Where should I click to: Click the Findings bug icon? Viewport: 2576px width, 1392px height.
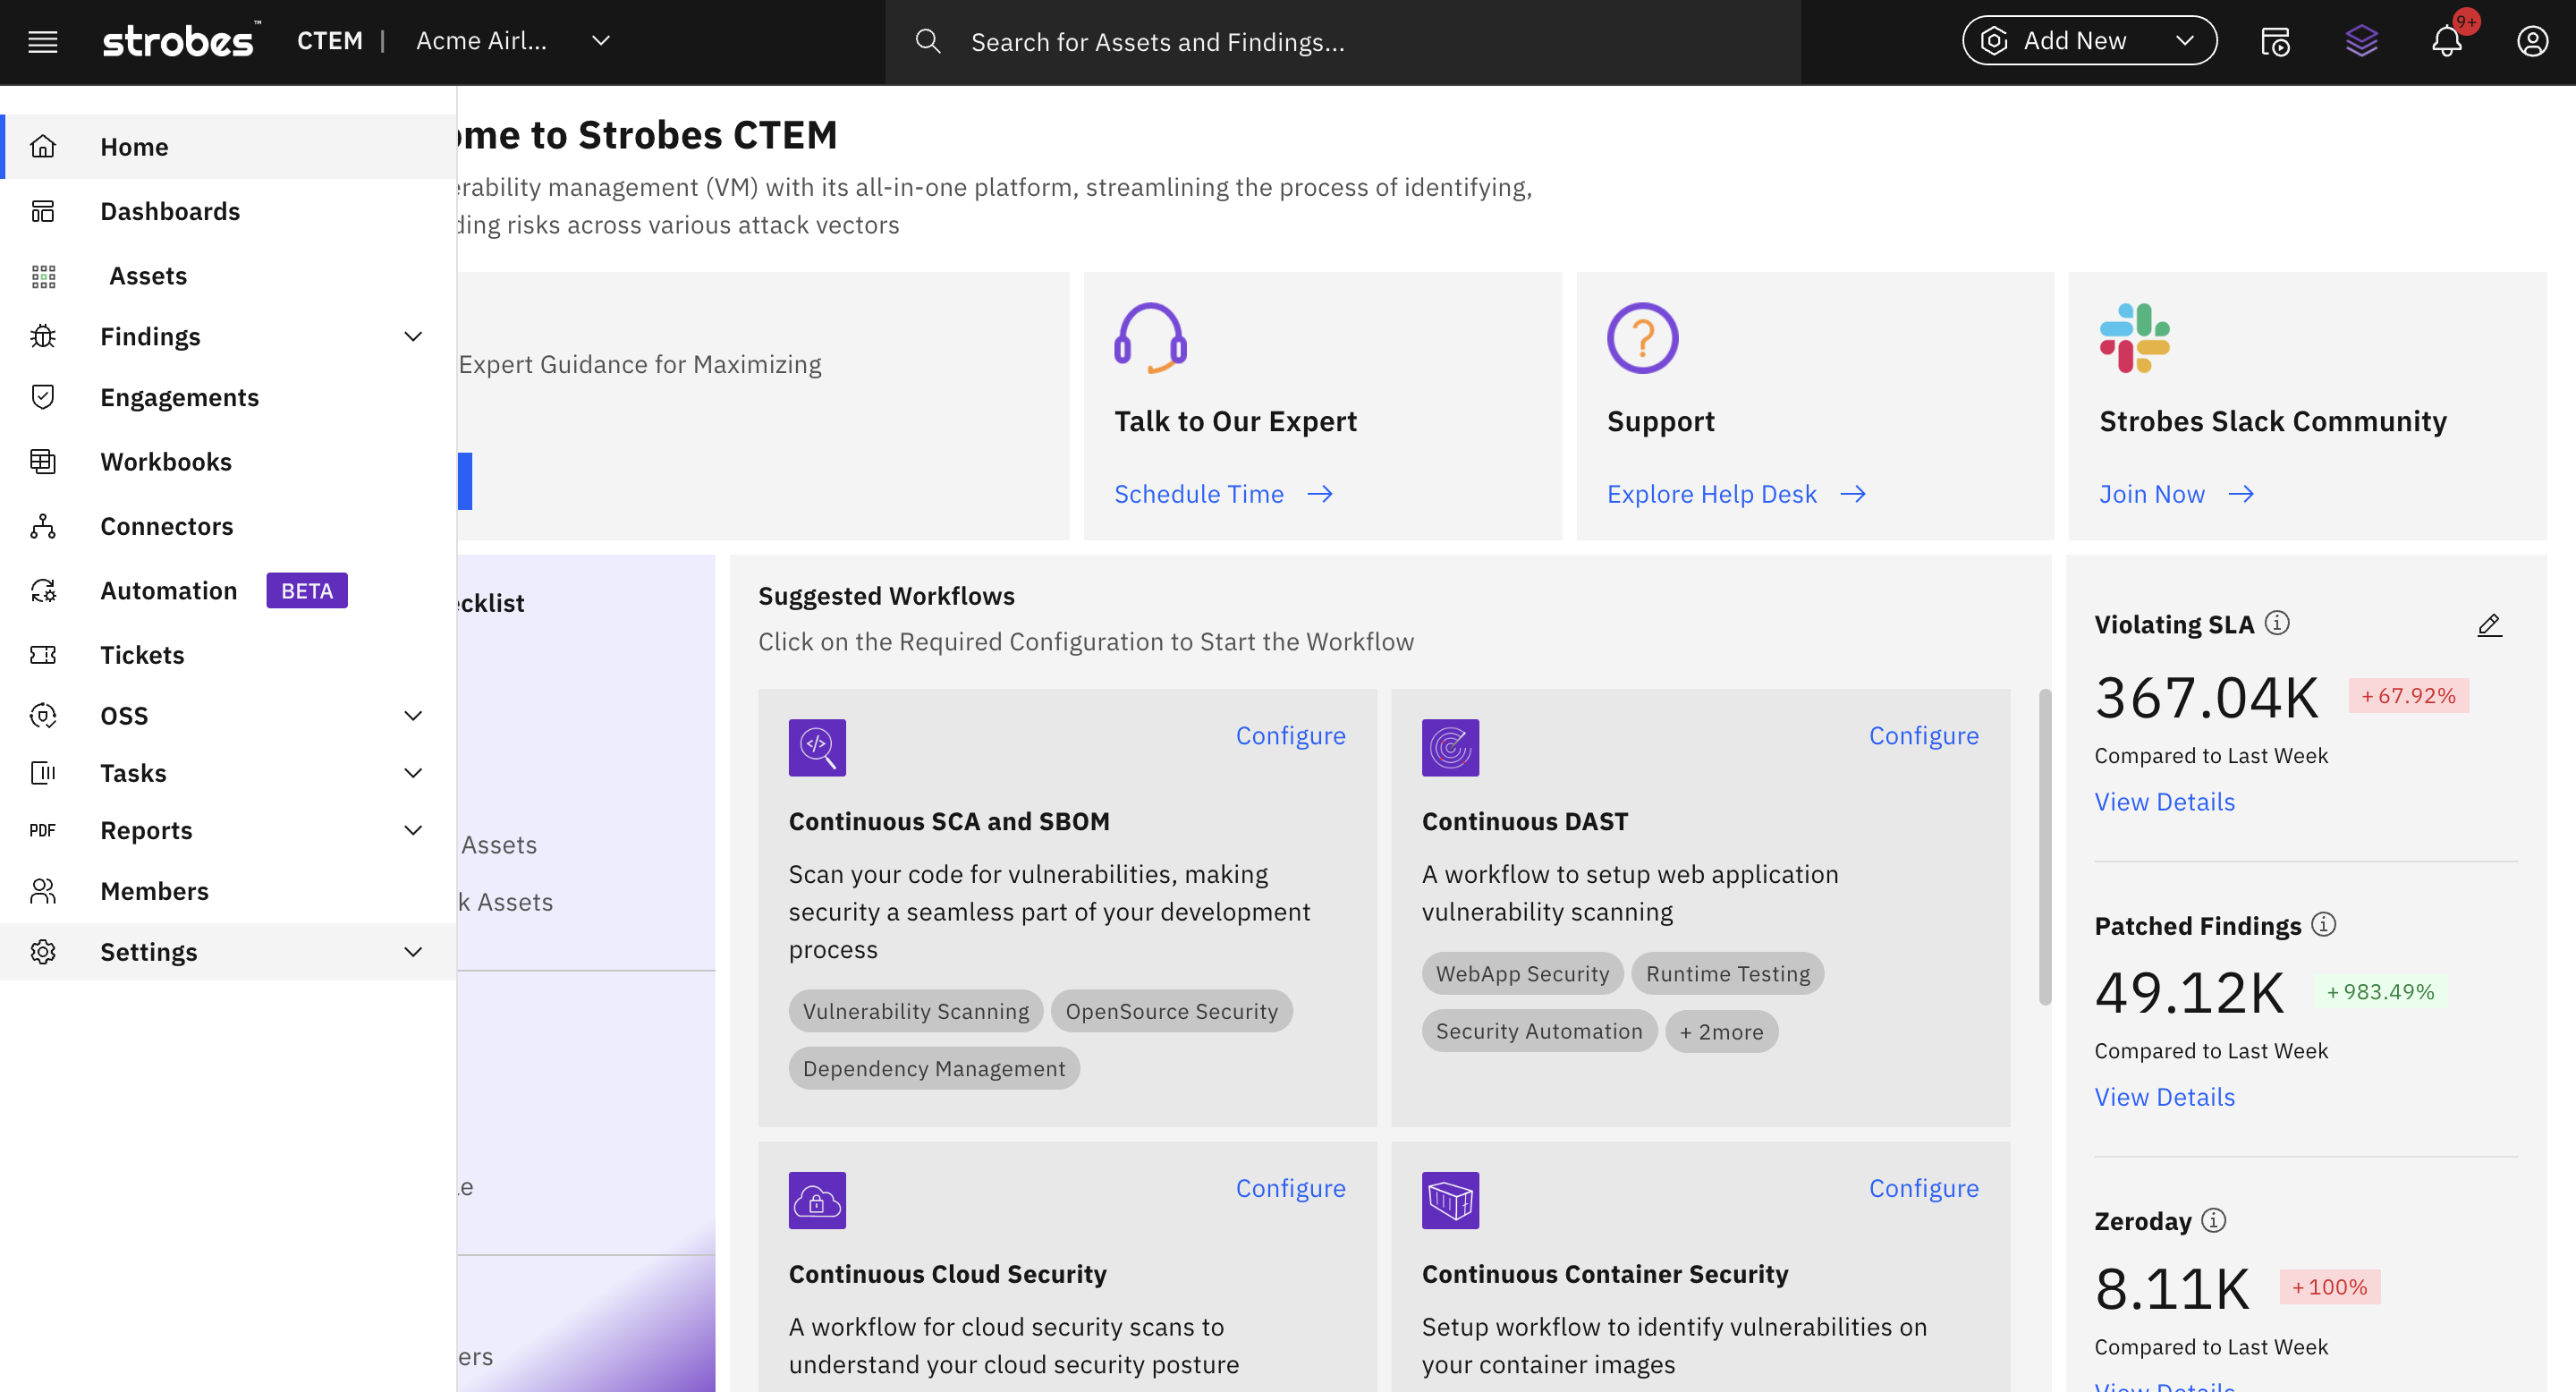tap(43, 336)
